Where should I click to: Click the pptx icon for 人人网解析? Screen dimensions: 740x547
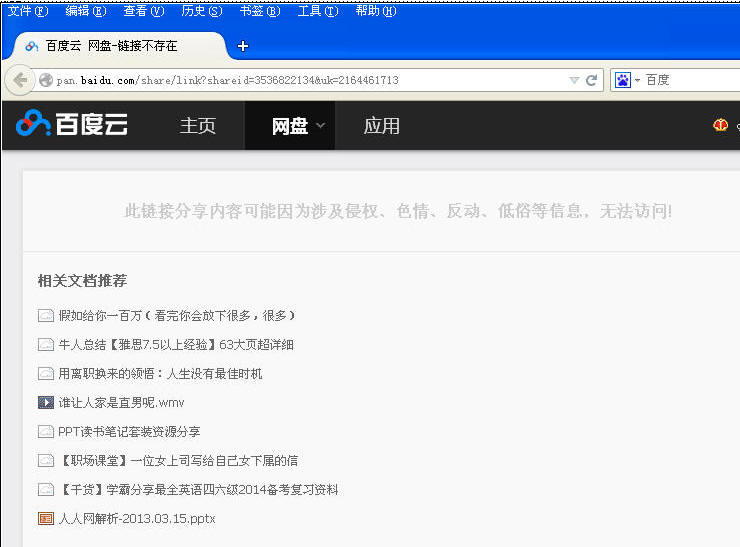coord(46,519)
